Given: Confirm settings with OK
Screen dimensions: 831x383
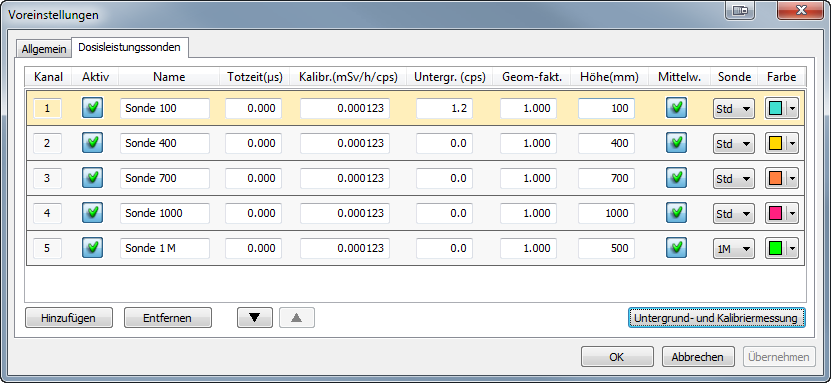Looking at the screenshot, I should [x=617, y=357].
